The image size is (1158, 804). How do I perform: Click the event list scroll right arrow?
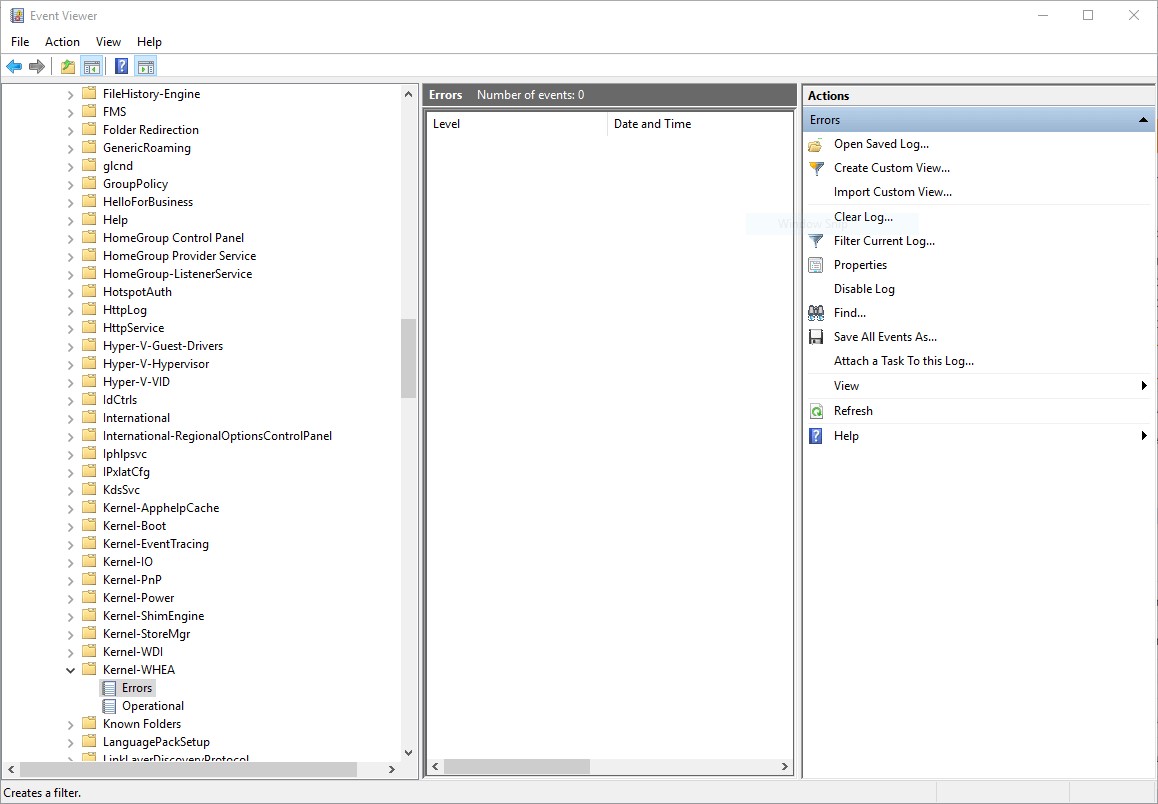[784, 767]
